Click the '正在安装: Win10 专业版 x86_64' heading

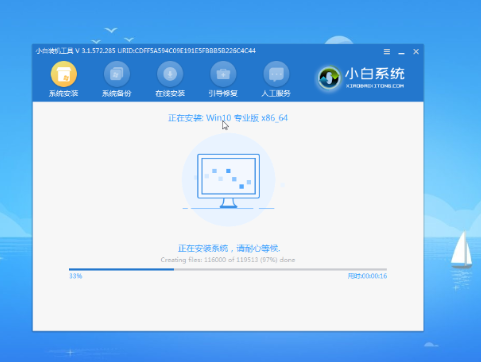(228, 118)
